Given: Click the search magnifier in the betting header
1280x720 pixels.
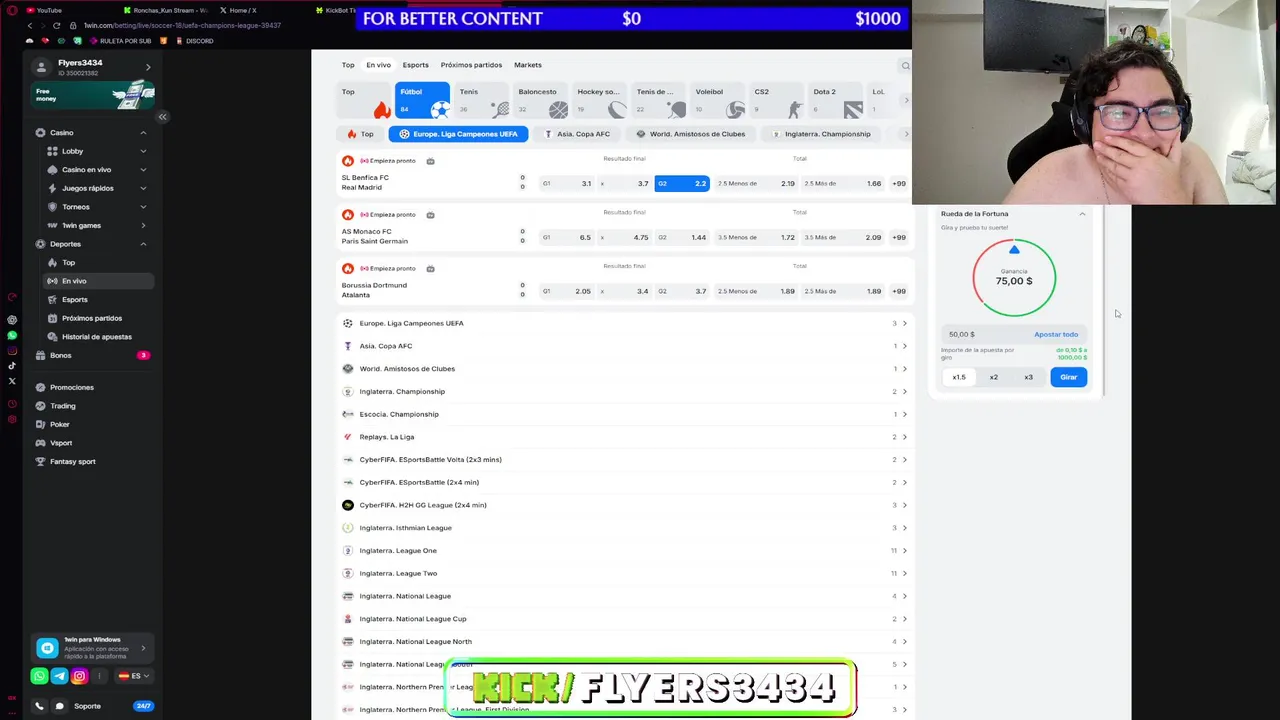Looking at the screenshot, I should pos(905,66).
